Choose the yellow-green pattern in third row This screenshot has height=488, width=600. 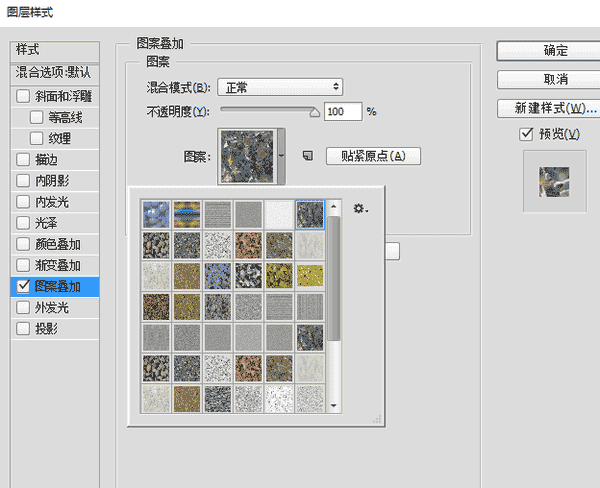[x=311, y=276]
